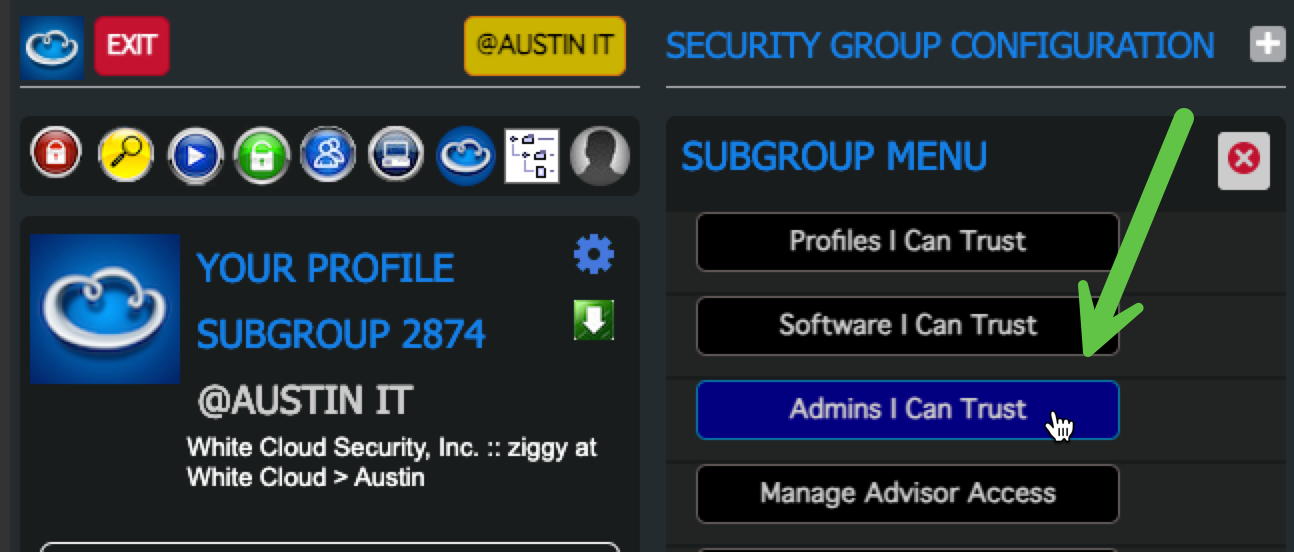Click the large profile cloud avatar
The width and height of the screenshot is (1294, 552).
click(x=105, y=309)
